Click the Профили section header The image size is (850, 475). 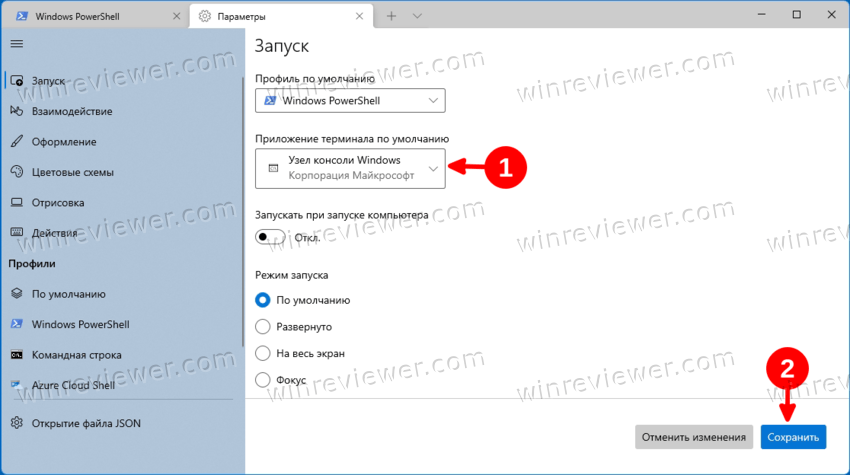click(x=32, y=264)
